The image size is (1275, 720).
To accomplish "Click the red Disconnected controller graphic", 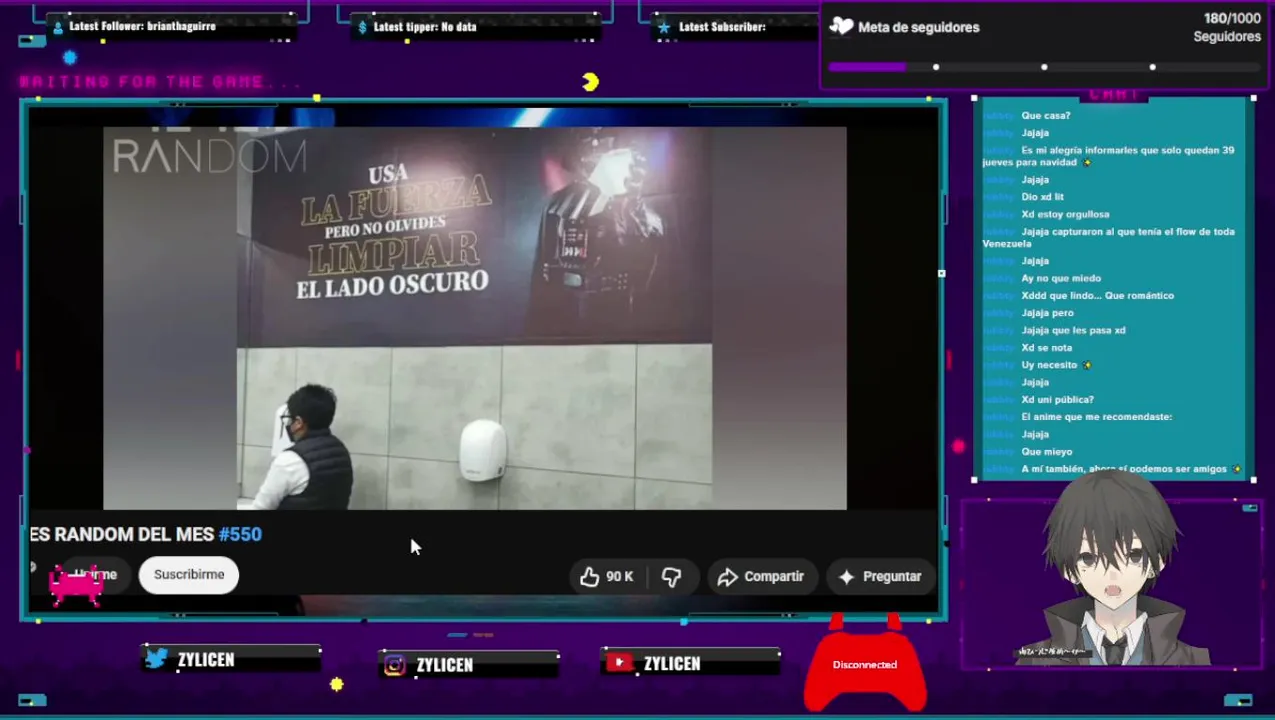I will (x=865, y=664).
